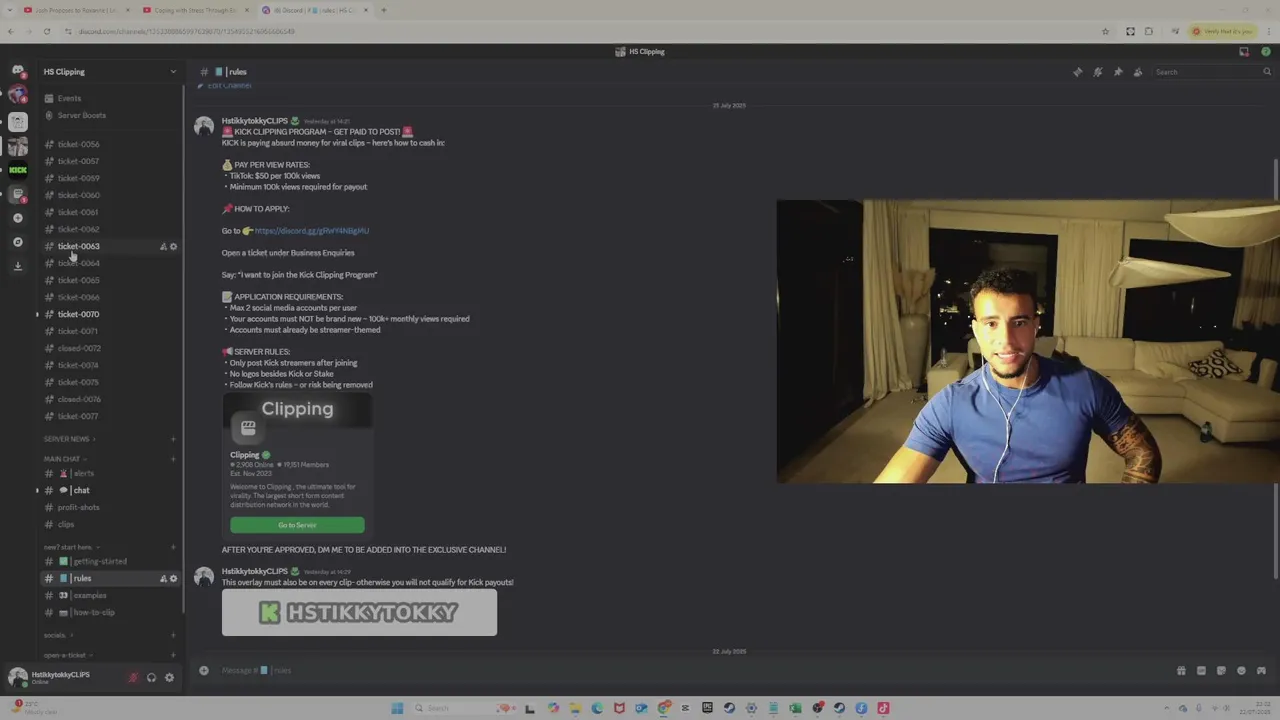The width and height of the screenshot is (1280, 720).
Task: Click Chrome profile verify button
Action: point(1222,31)
